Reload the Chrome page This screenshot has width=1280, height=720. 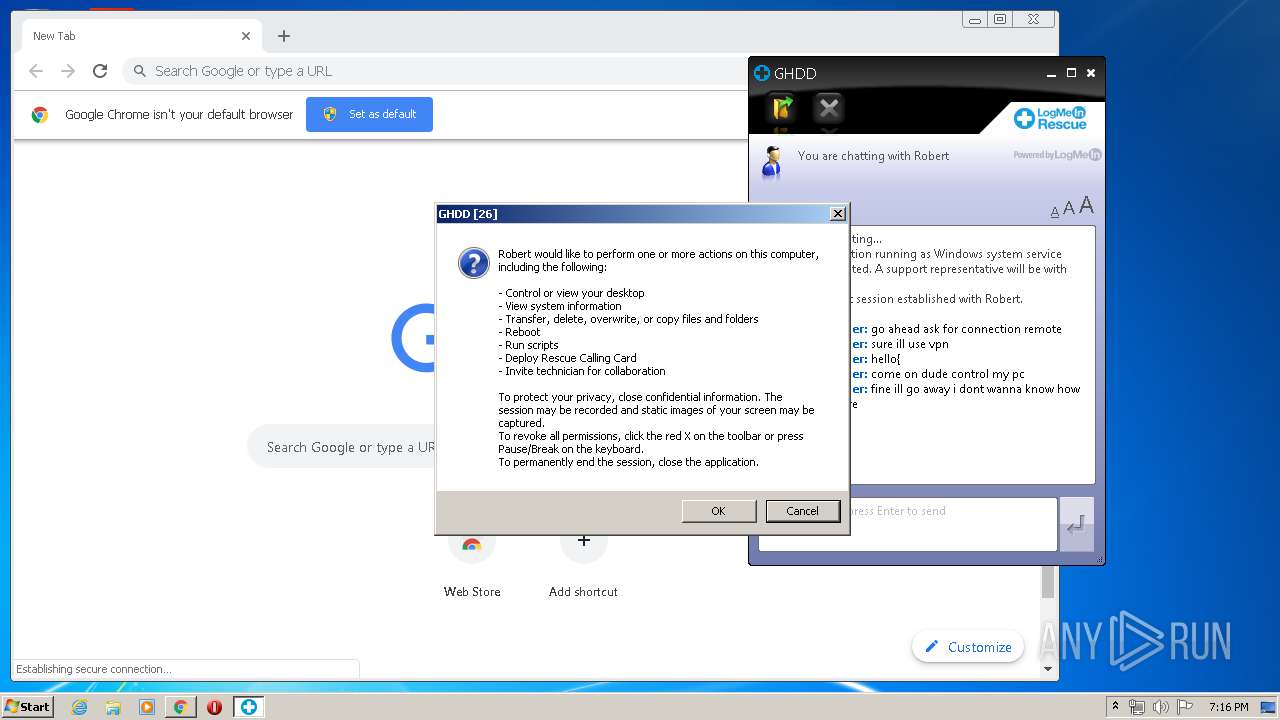[100, 71]
